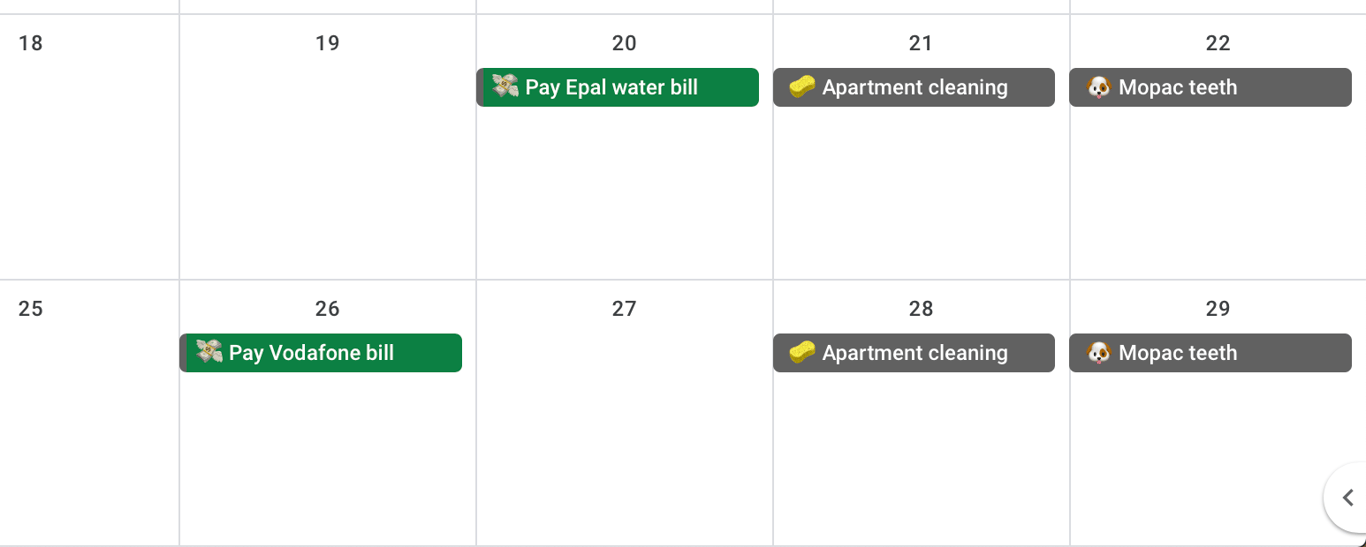
Task: Select date 19 in the calendar
Action: pos(327,43)
